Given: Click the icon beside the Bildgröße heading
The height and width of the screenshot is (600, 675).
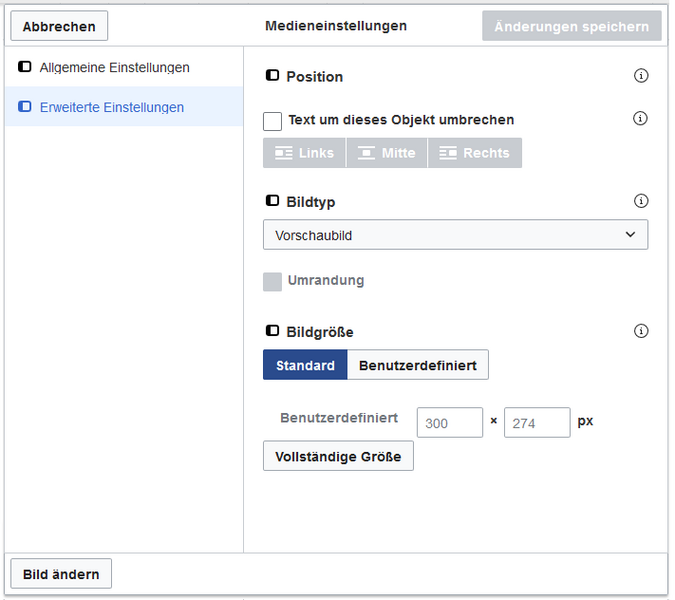Looking at the screenshot, I should tap(272, 331).
